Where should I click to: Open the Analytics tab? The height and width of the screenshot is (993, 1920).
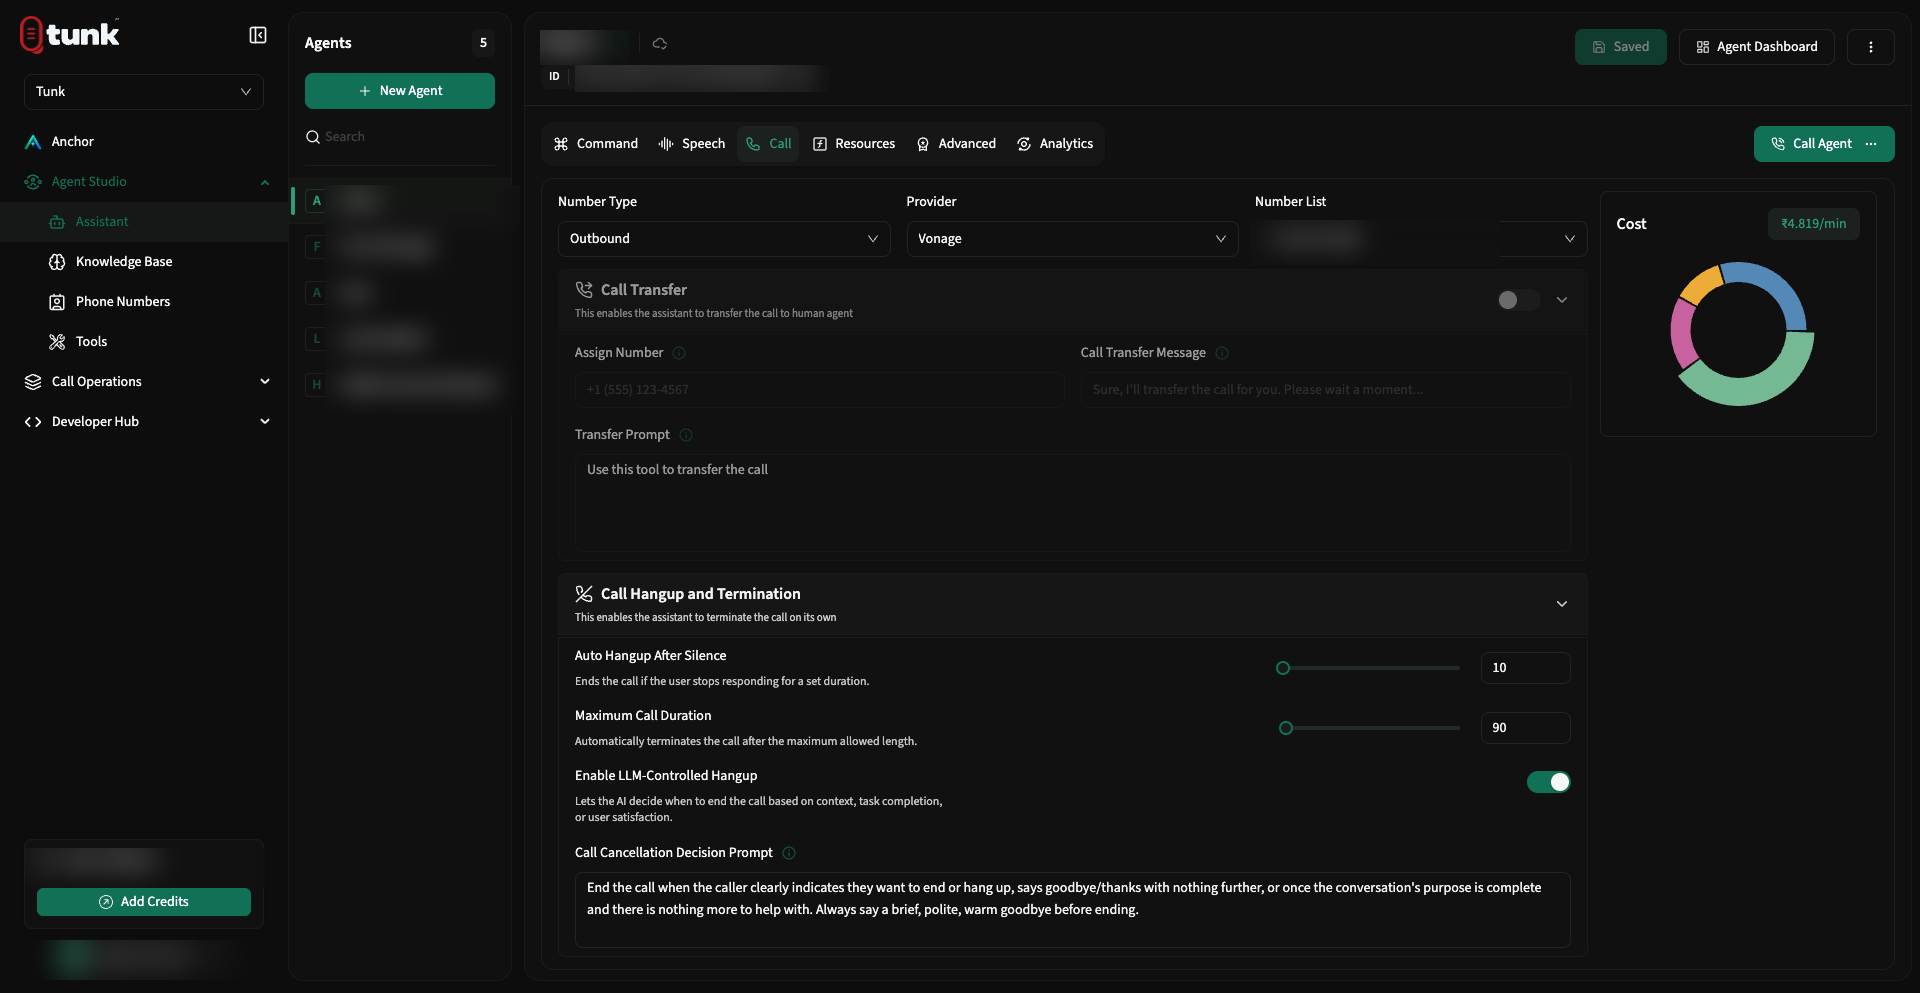(1055, 144)
